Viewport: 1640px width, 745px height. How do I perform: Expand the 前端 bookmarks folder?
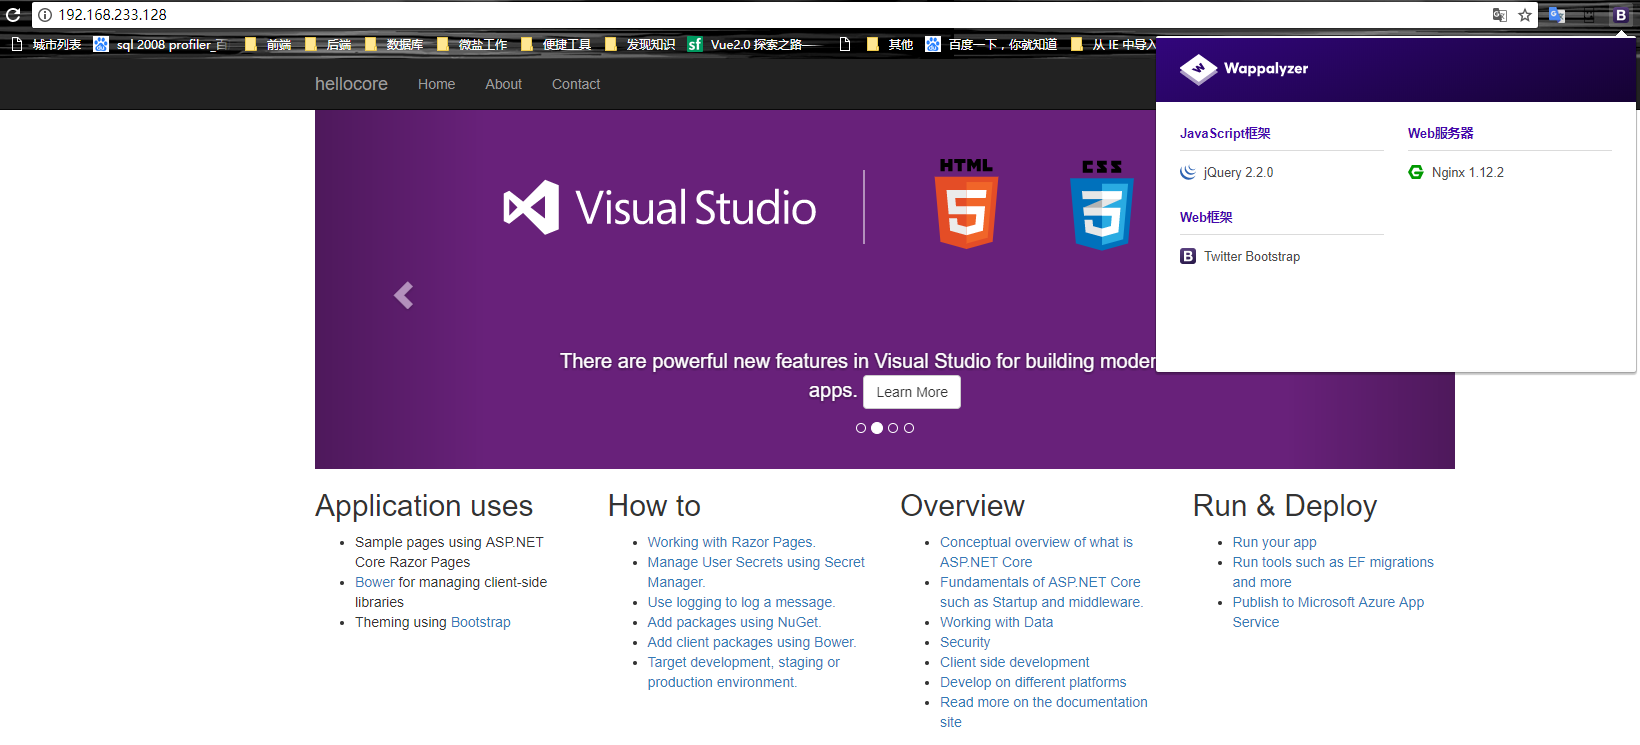click(x=268, y=44)
